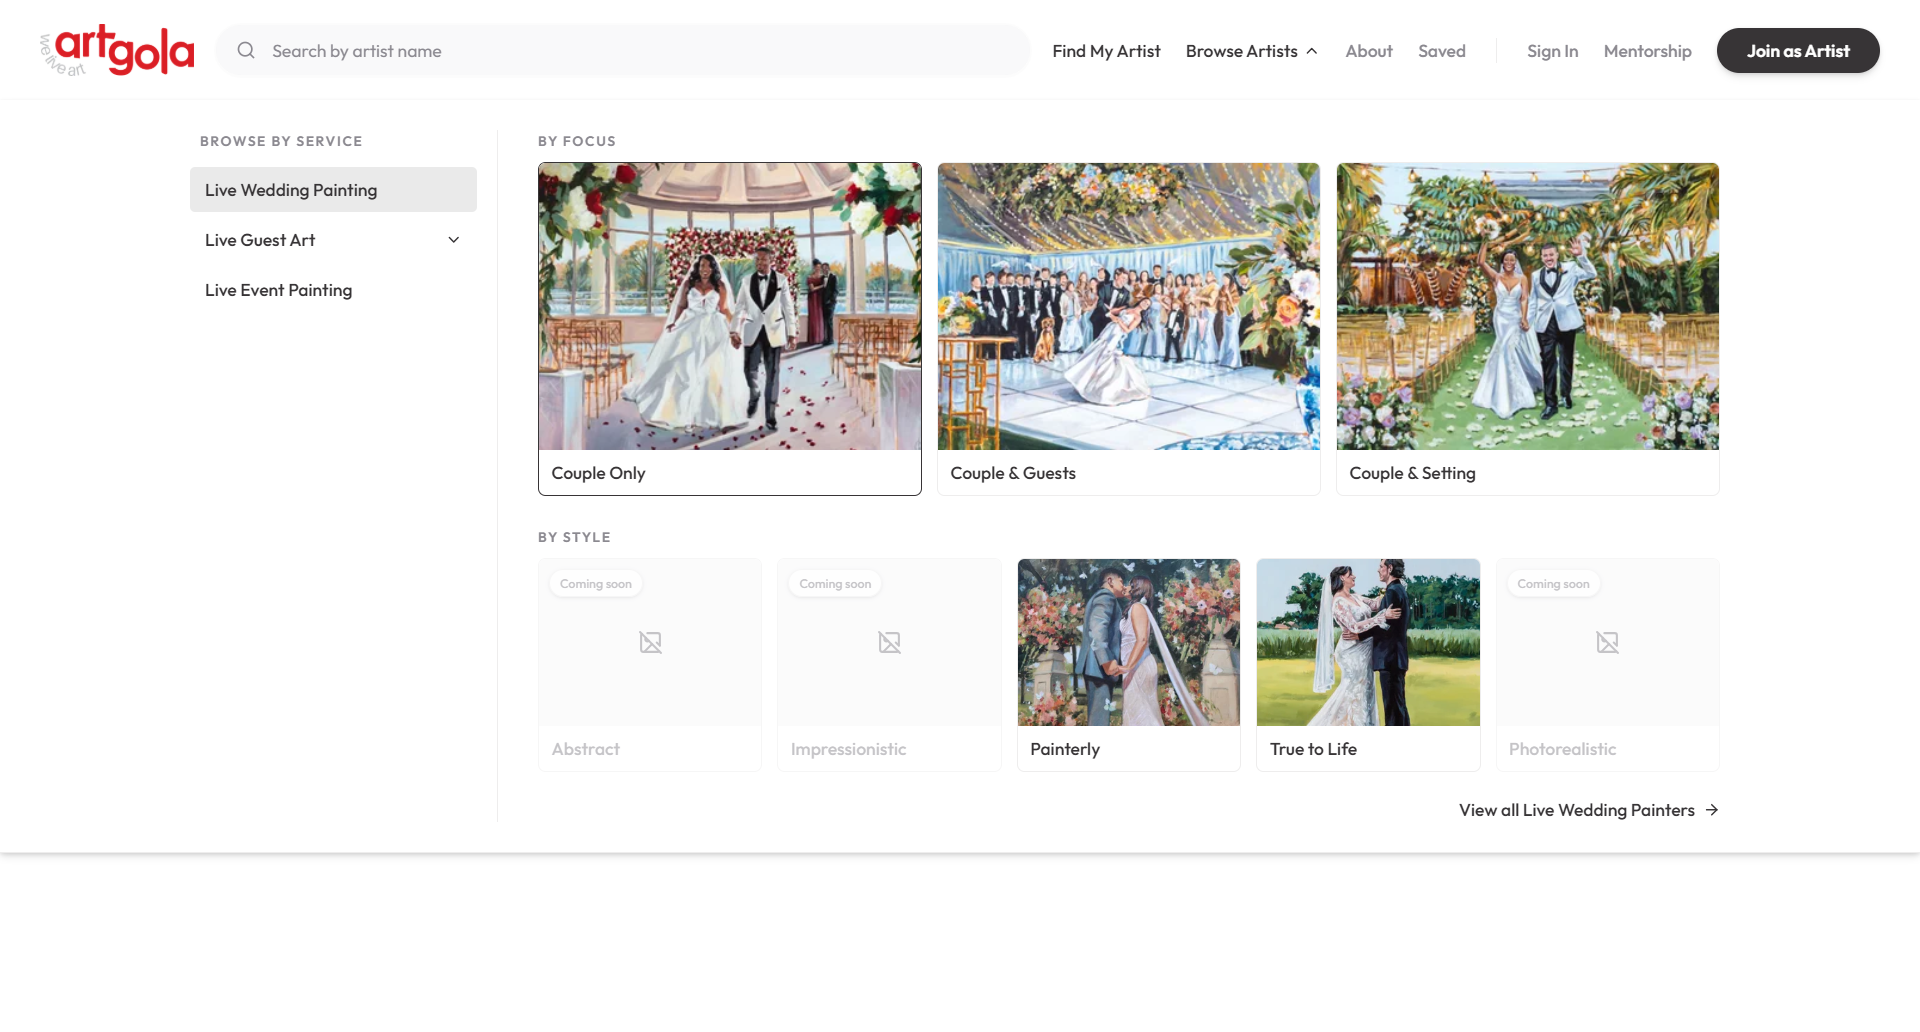Click the Impressionistic card placeholder image icon

tap(889, 642)
